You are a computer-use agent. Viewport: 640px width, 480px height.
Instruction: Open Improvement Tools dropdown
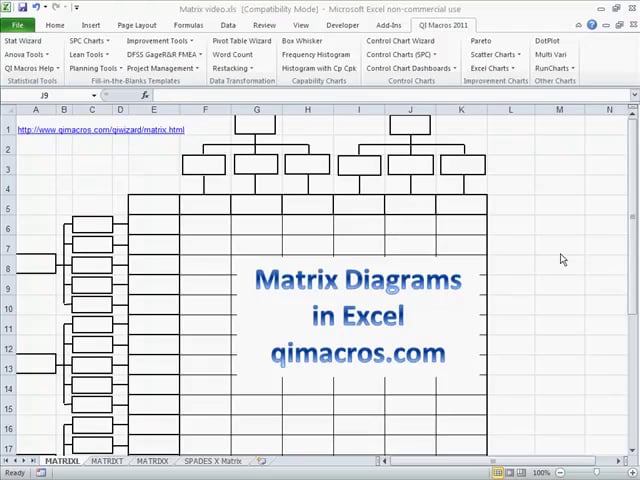click(x=160, y=41)
